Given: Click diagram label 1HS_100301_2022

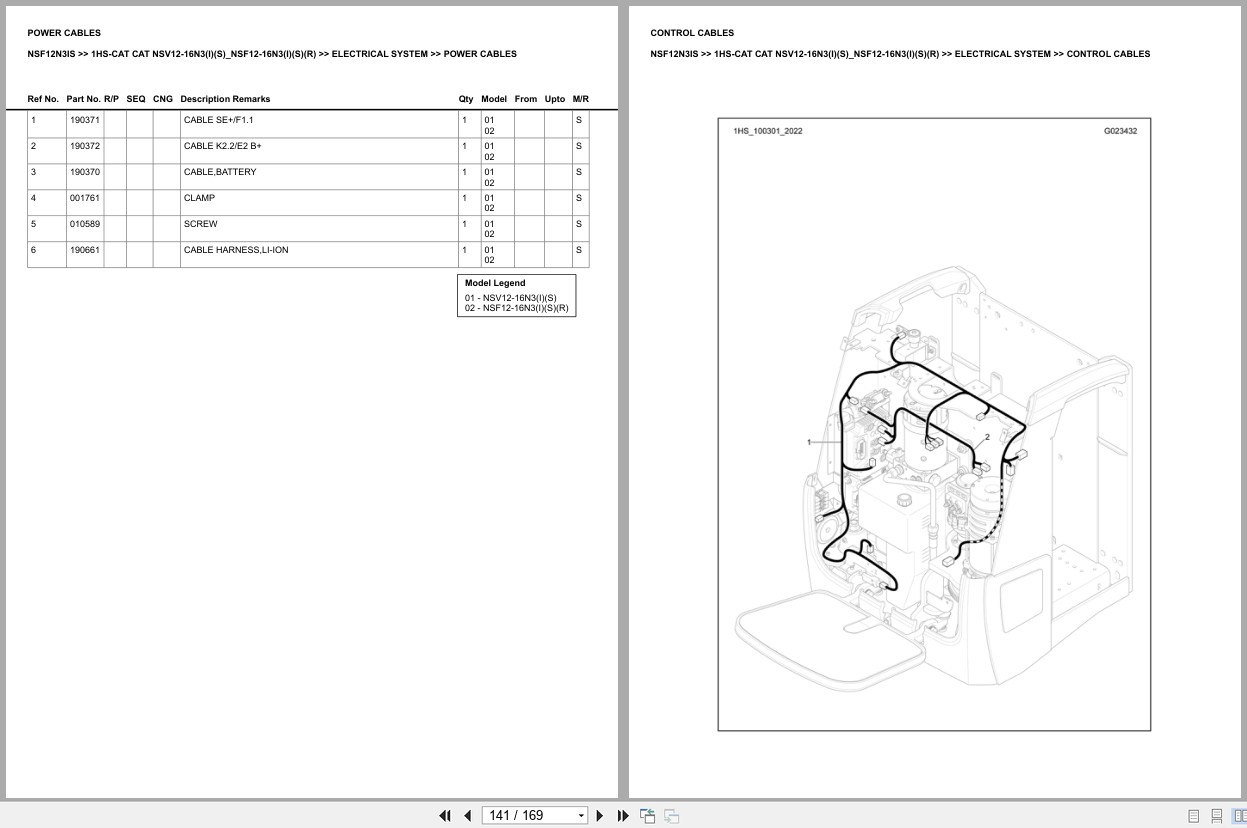Looking at the screenshot, I should point(768,131).
